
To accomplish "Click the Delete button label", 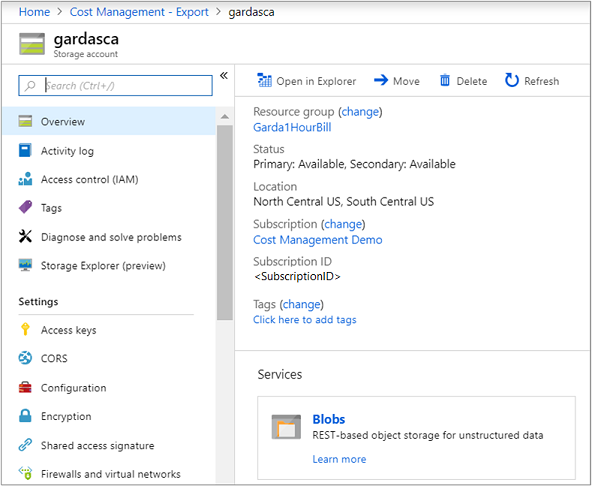I will click(472, 81).
